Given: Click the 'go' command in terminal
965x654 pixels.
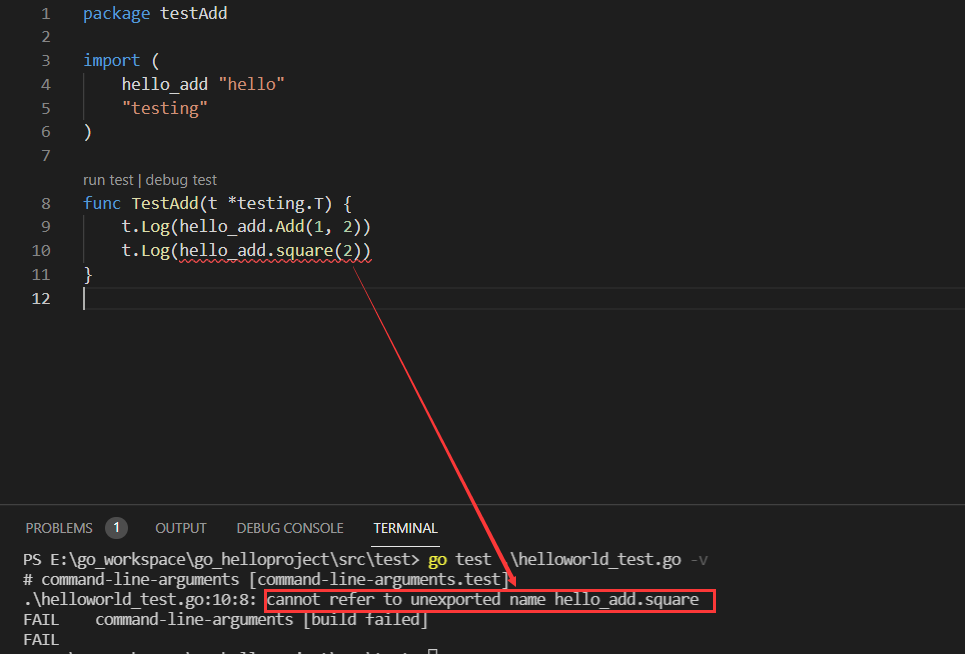Looking at the screenshot, I should tap(438, 560).
